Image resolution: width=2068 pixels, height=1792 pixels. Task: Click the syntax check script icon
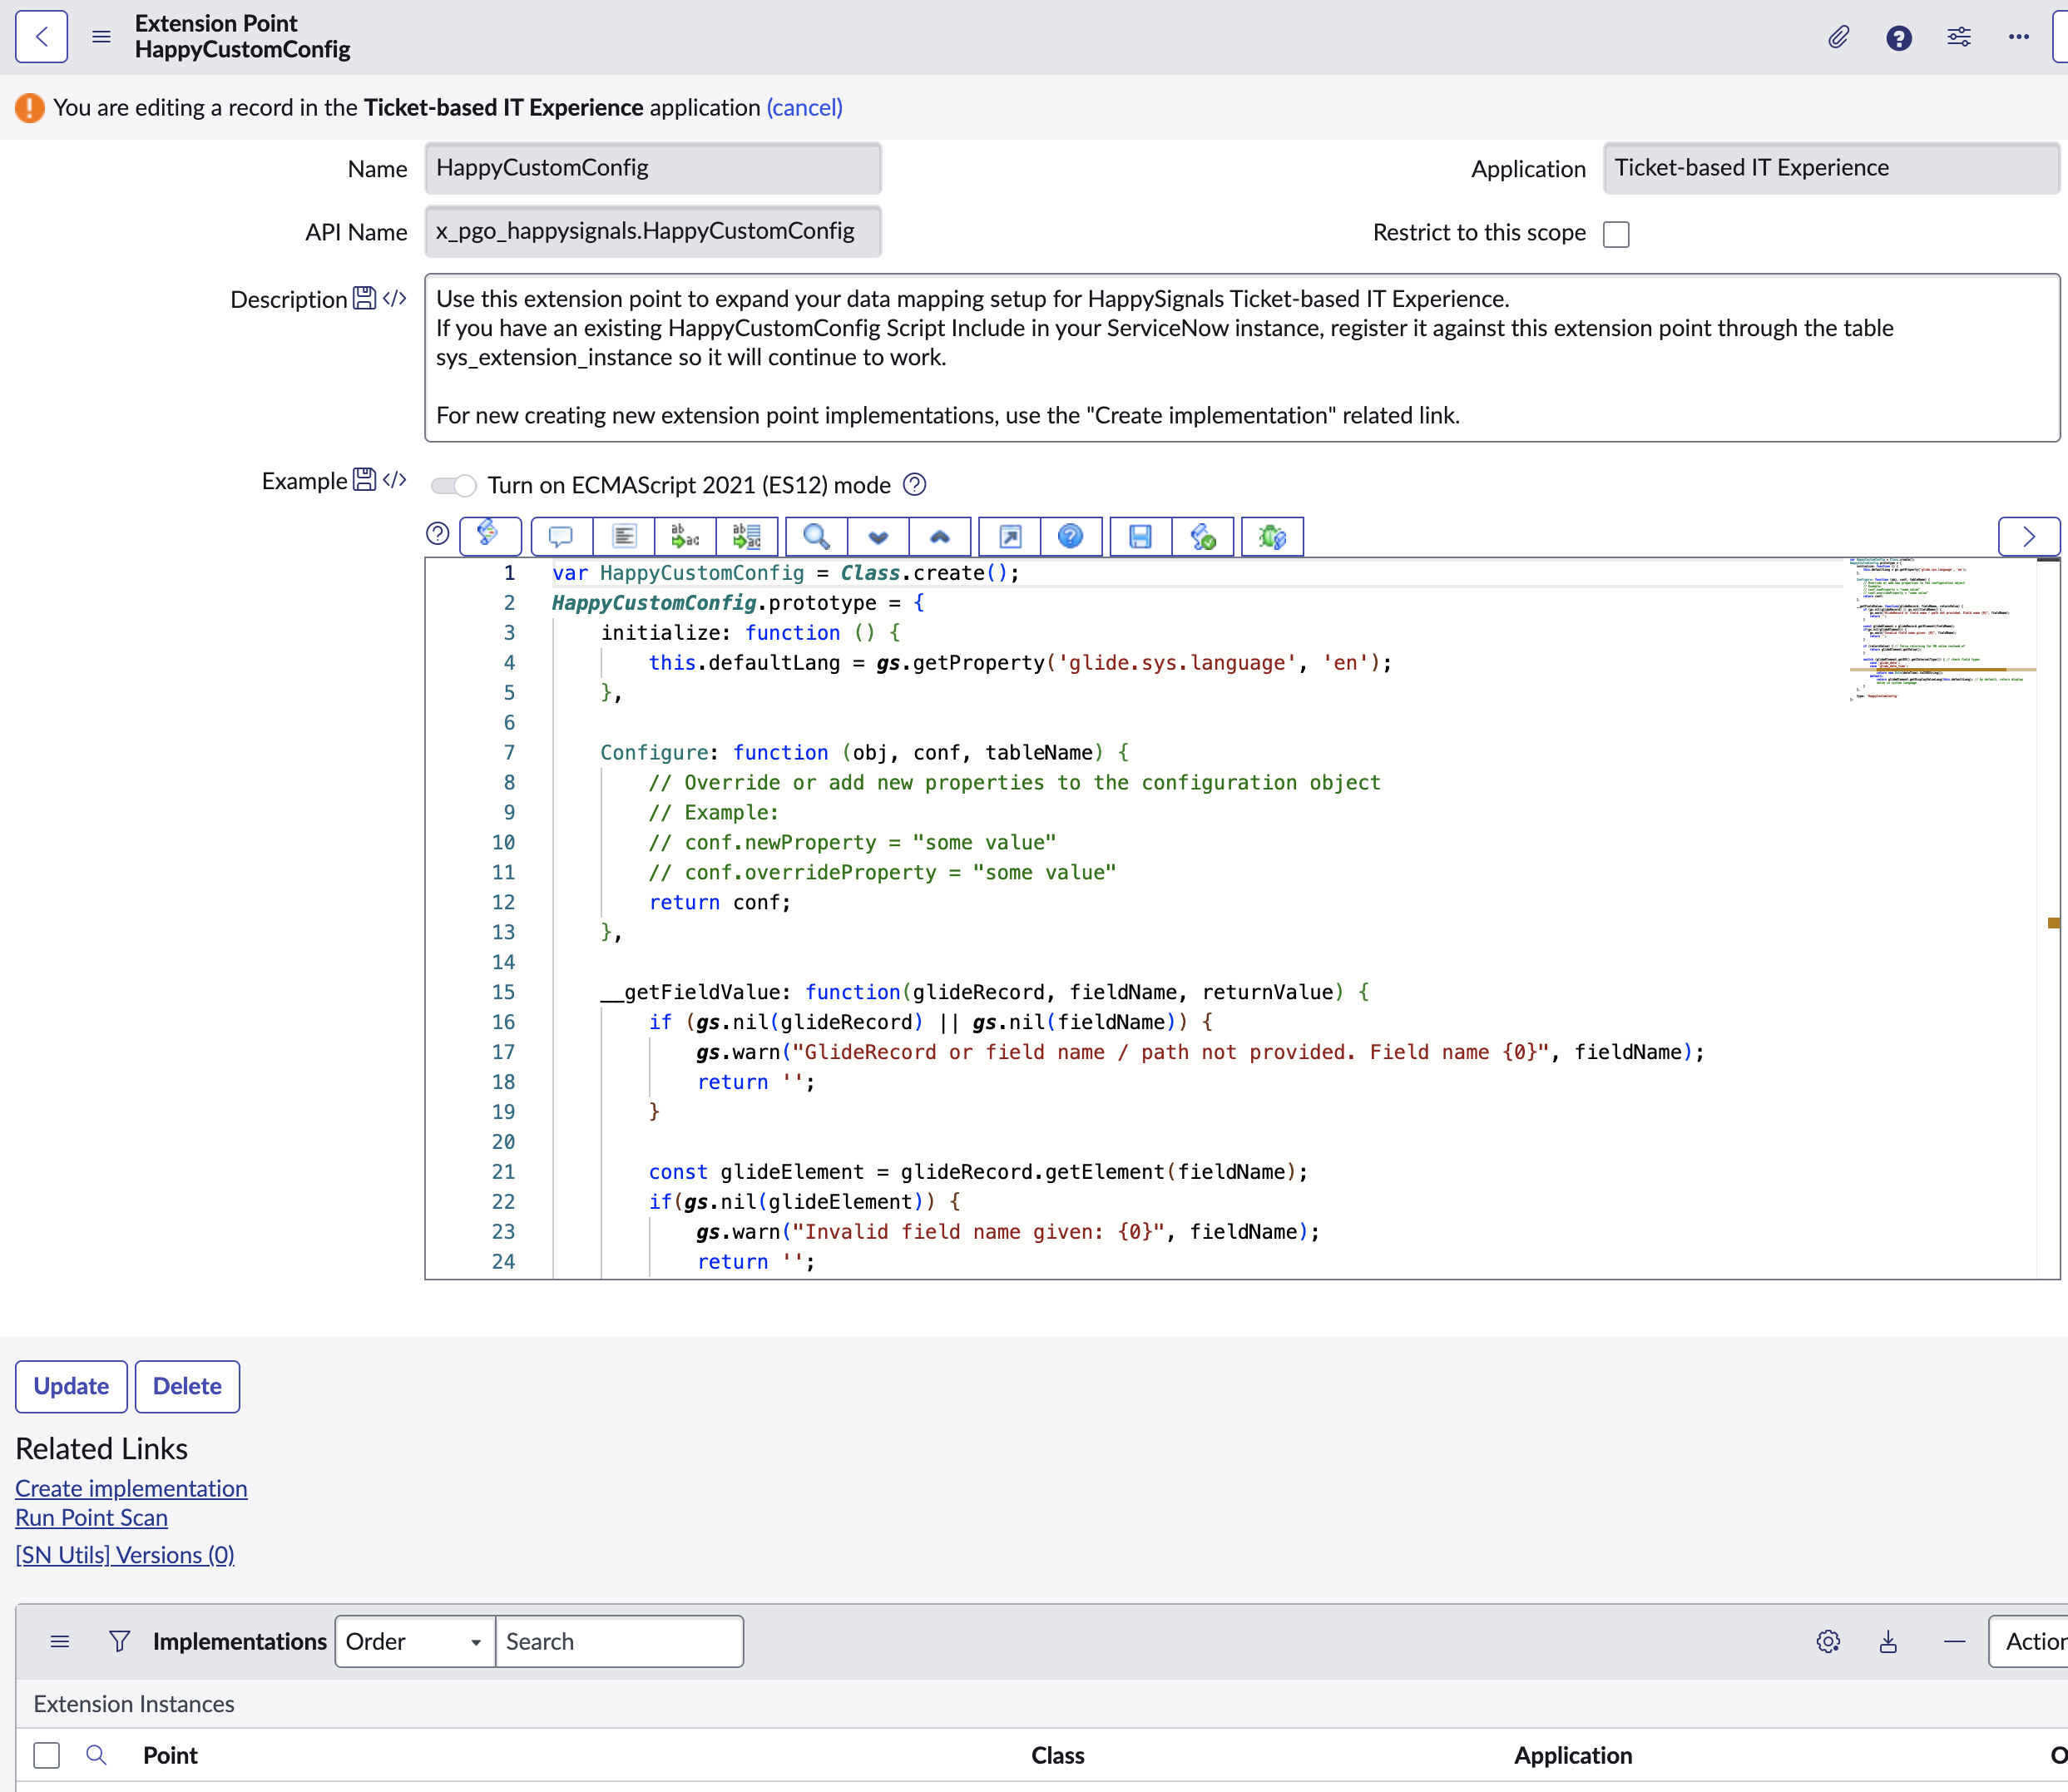[1203, 537]
